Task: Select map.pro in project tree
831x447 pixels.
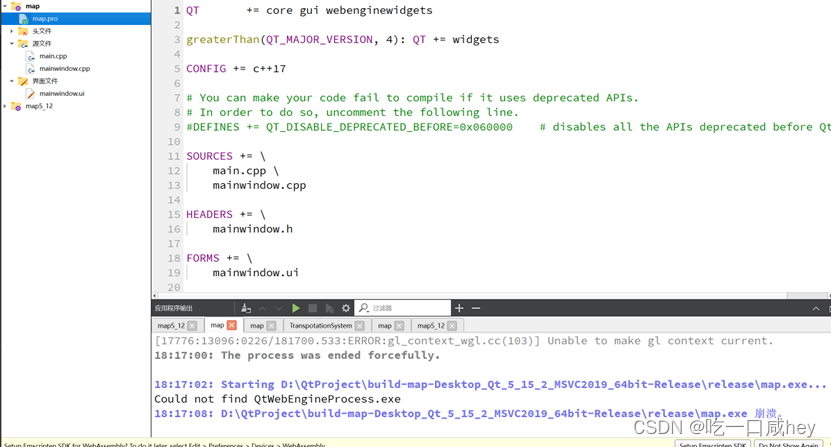Action: tap(76, 19)
